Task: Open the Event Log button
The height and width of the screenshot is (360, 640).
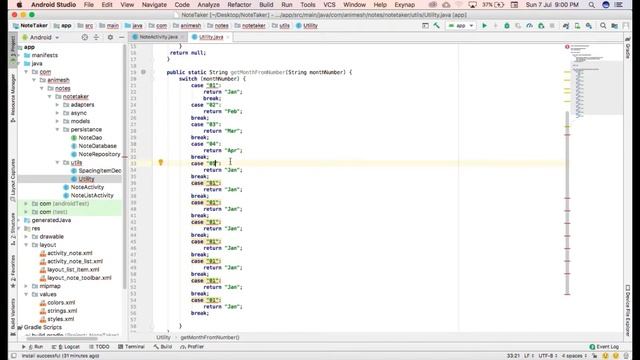Action: tap(604, 347)
